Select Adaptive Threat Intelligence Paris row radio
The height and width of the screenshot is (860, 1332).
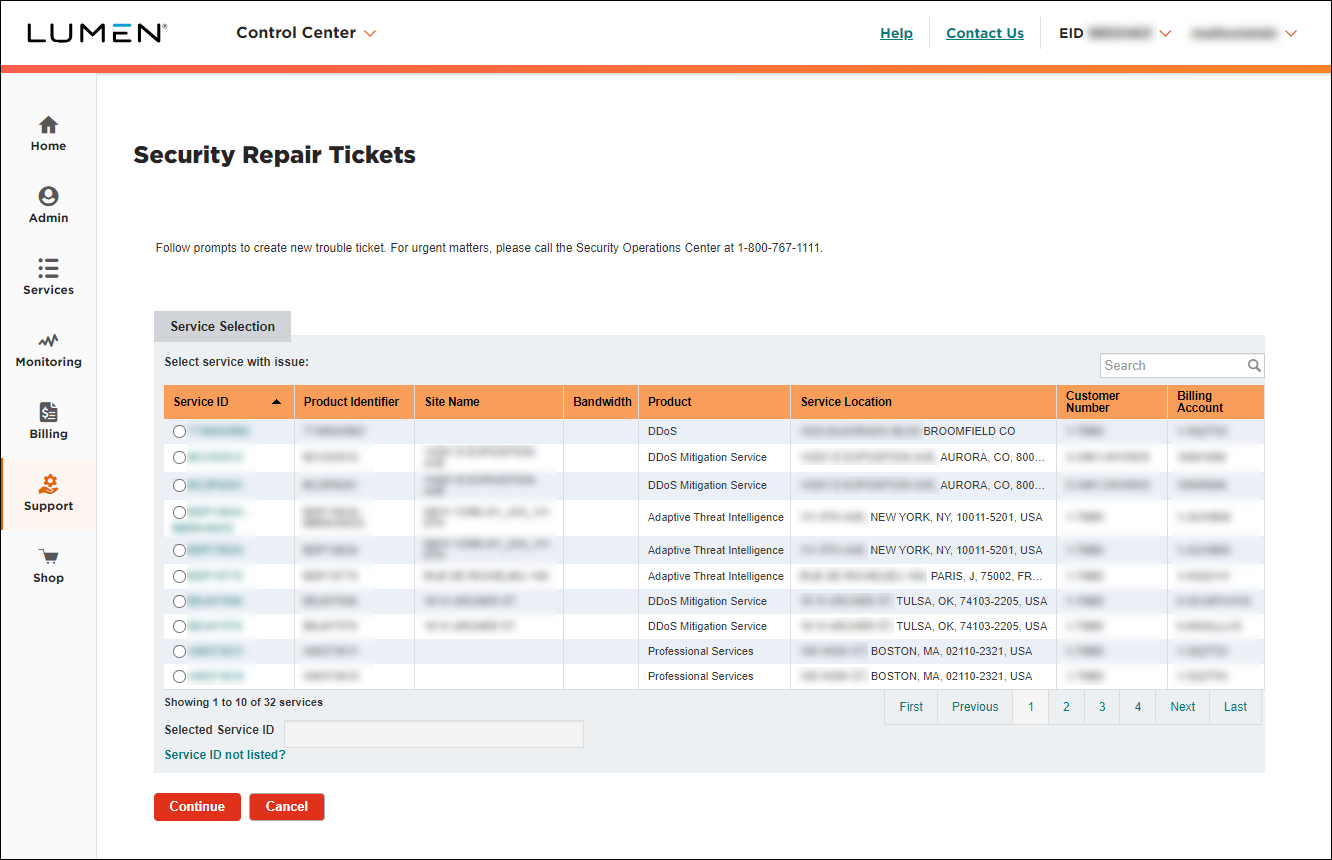tap(179, 576)
